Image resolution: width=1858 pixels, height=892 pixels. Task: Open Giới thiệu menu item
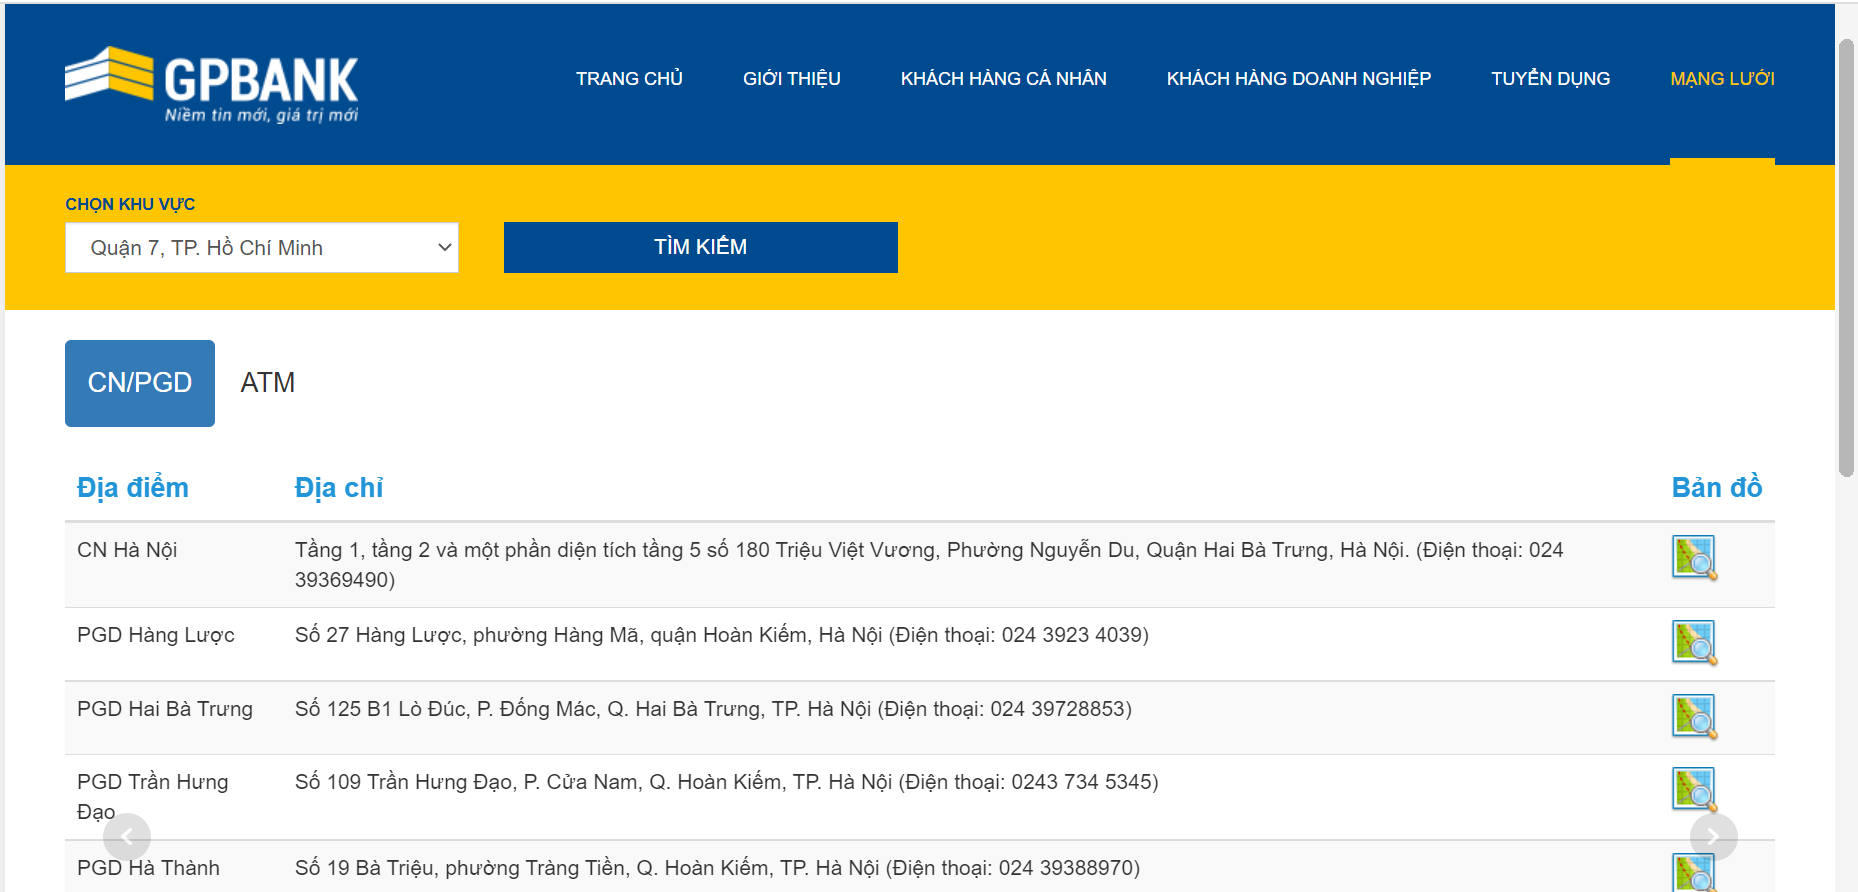click(x=792, y=79)
